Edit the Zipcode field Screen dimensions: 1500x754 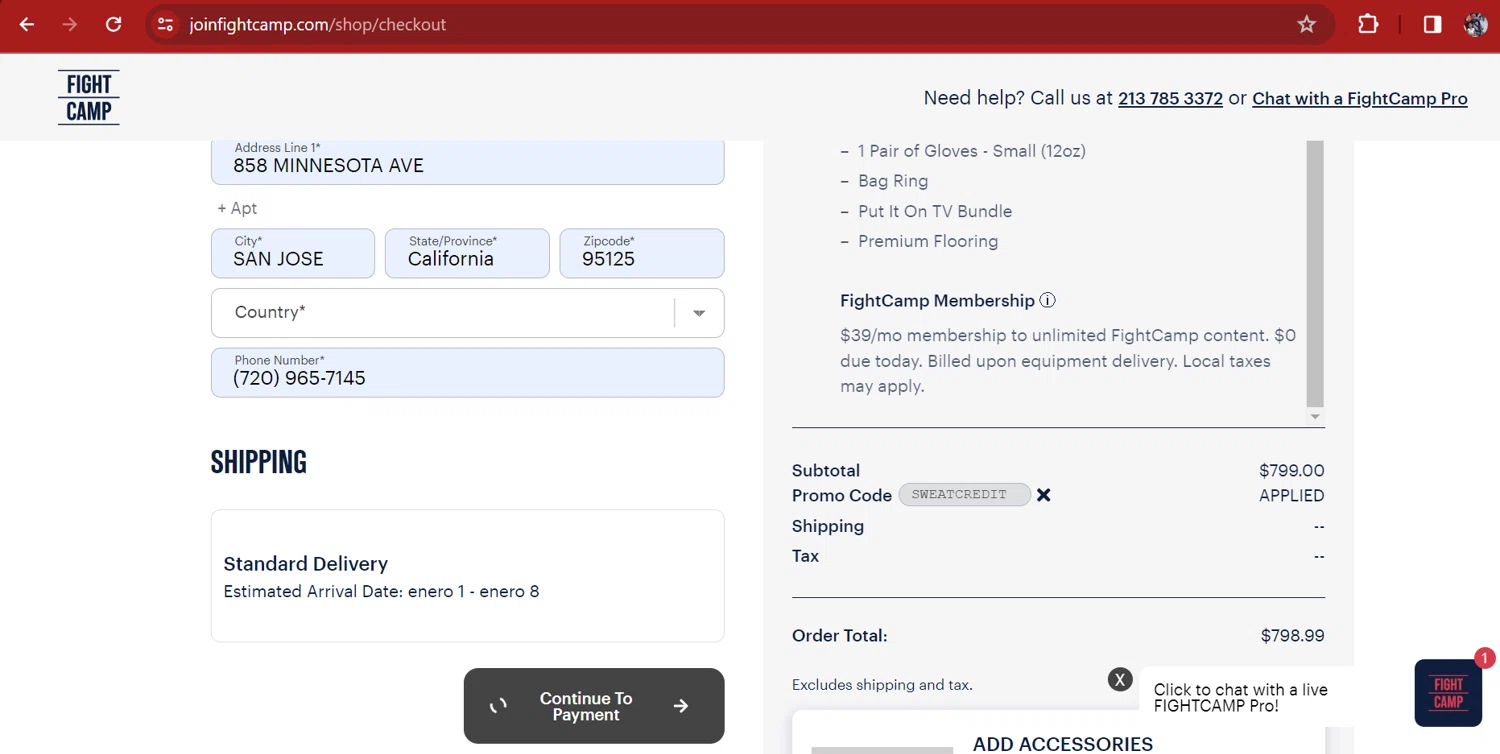pos(642,253)
